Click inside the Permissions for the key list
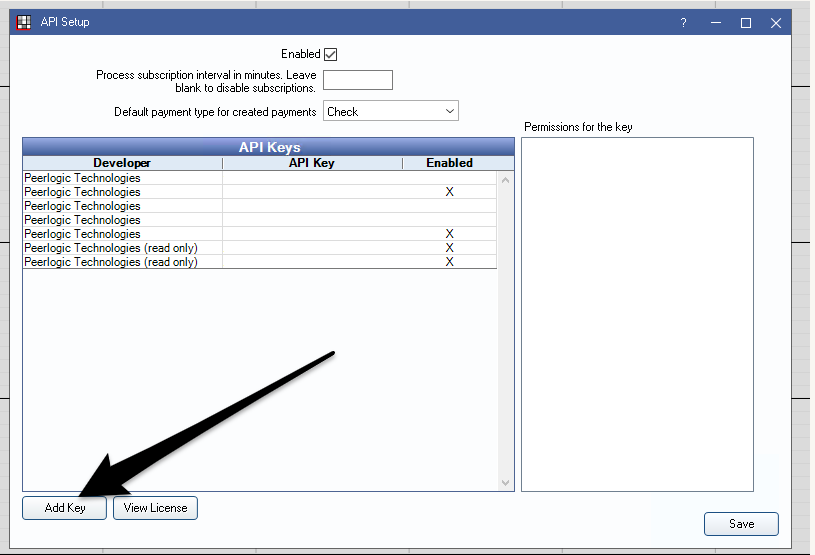The image size is (815, 555). click(637, 314)
